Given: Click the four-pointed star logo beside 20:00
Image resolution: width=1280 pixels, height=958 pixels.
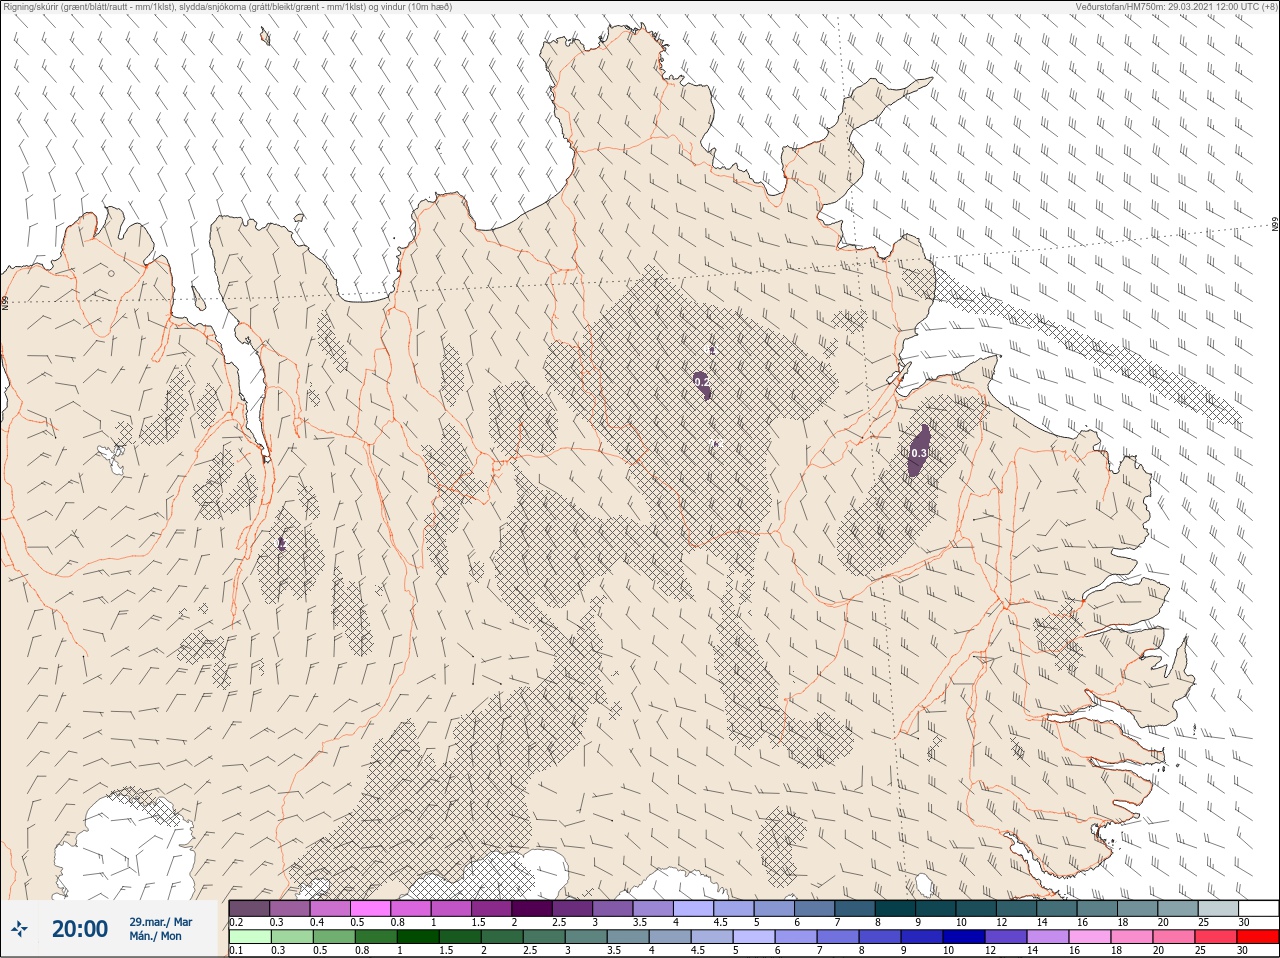Looking at the screenshot, I should click(x=19, y=929).
